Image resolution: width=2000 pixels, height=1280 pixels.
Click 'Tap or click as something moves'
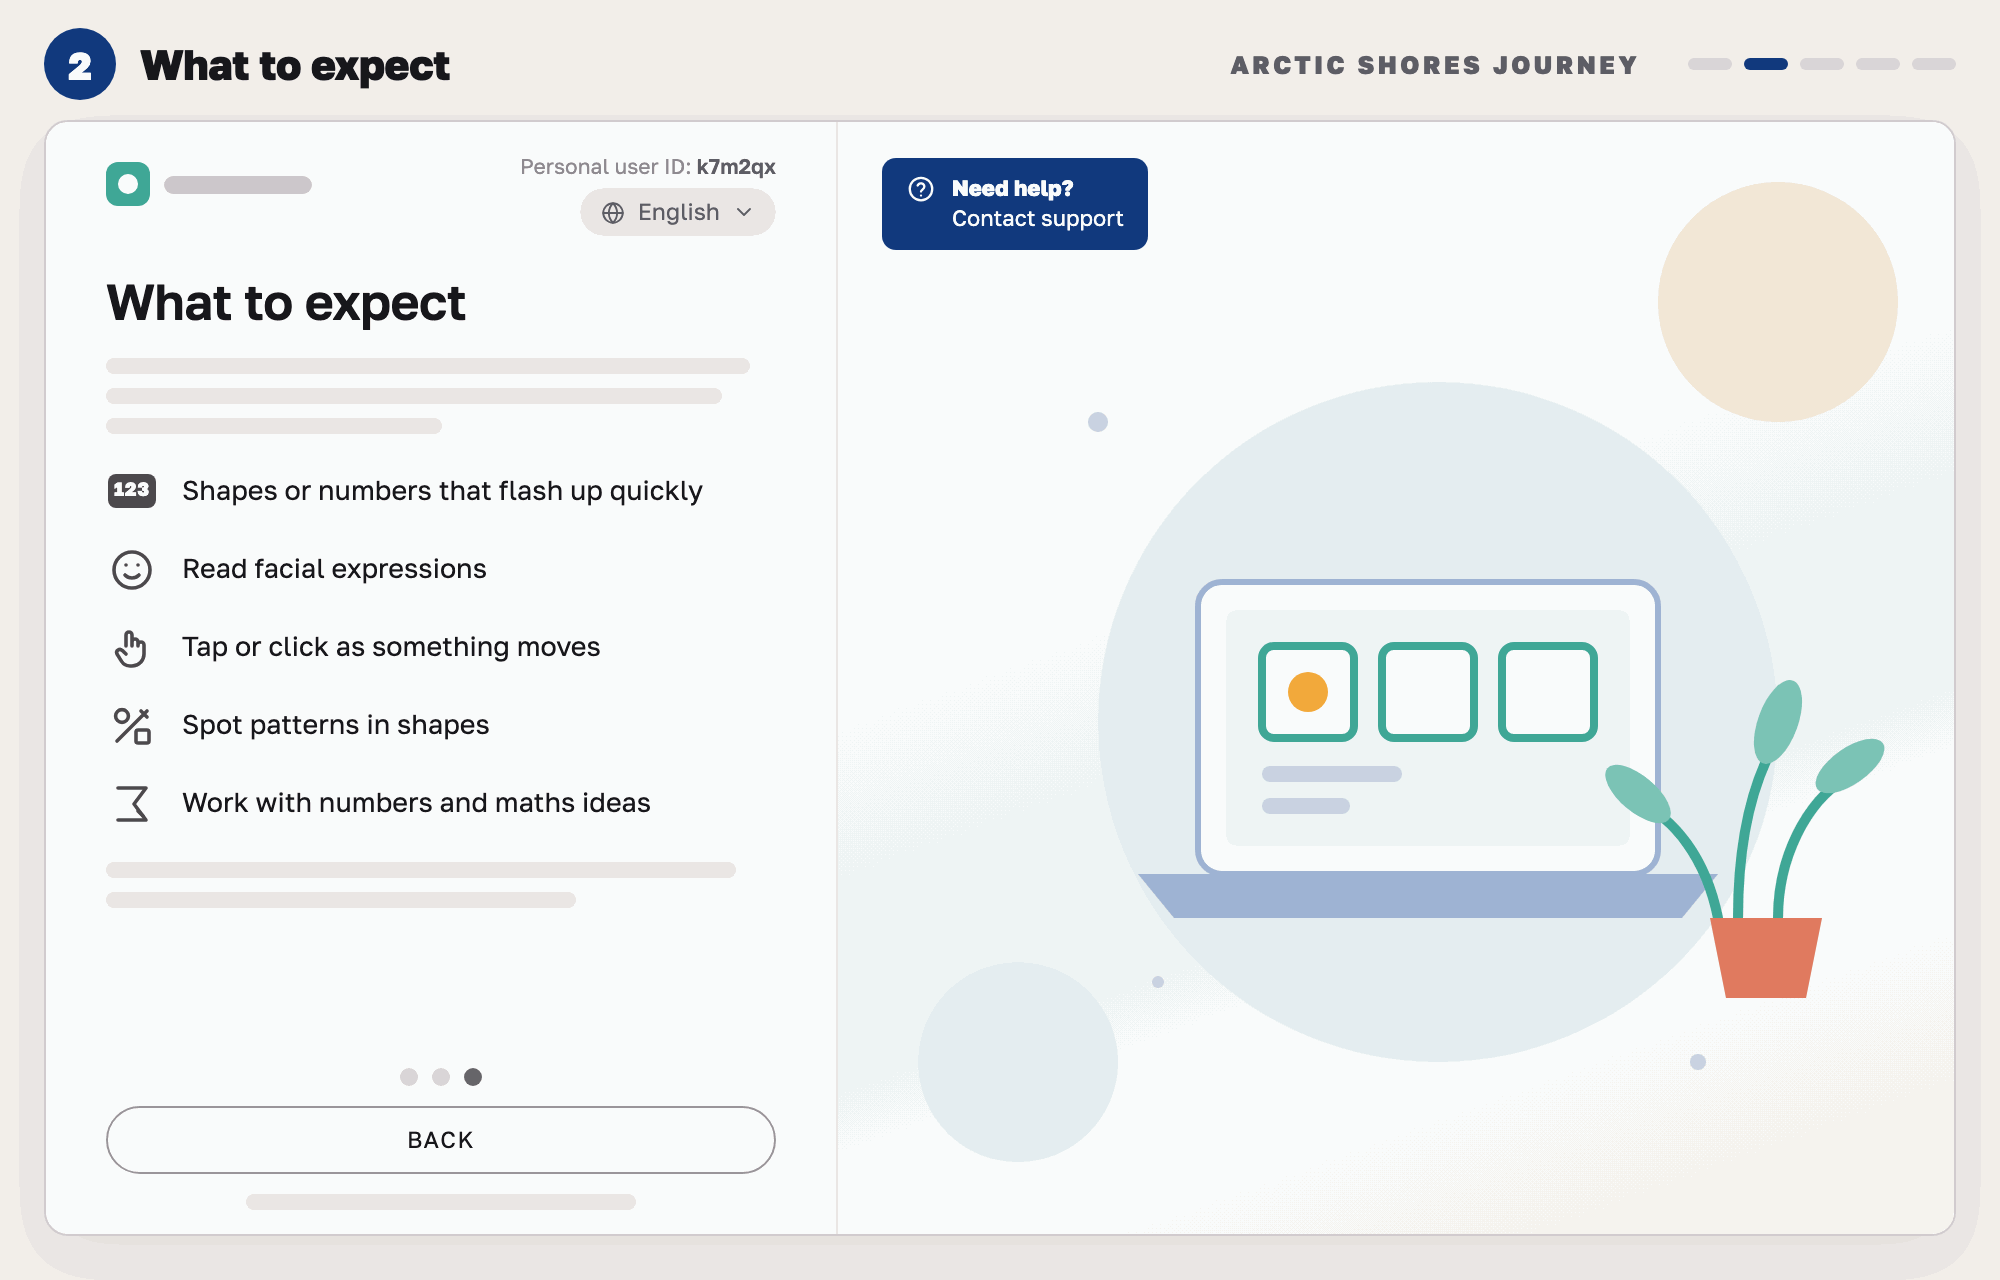(391, 647)
